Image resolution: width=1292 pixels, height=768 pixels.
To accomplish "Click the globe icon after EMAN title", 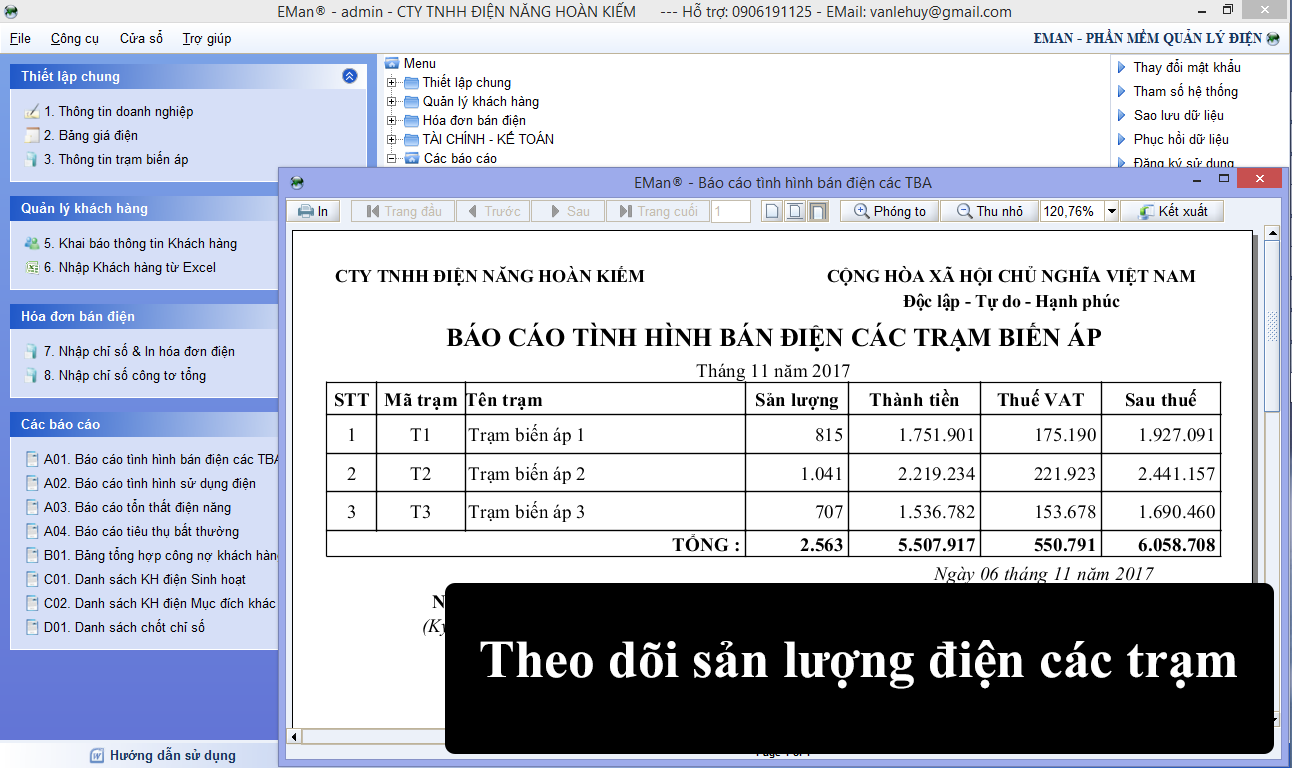I will click(1273, 39).
